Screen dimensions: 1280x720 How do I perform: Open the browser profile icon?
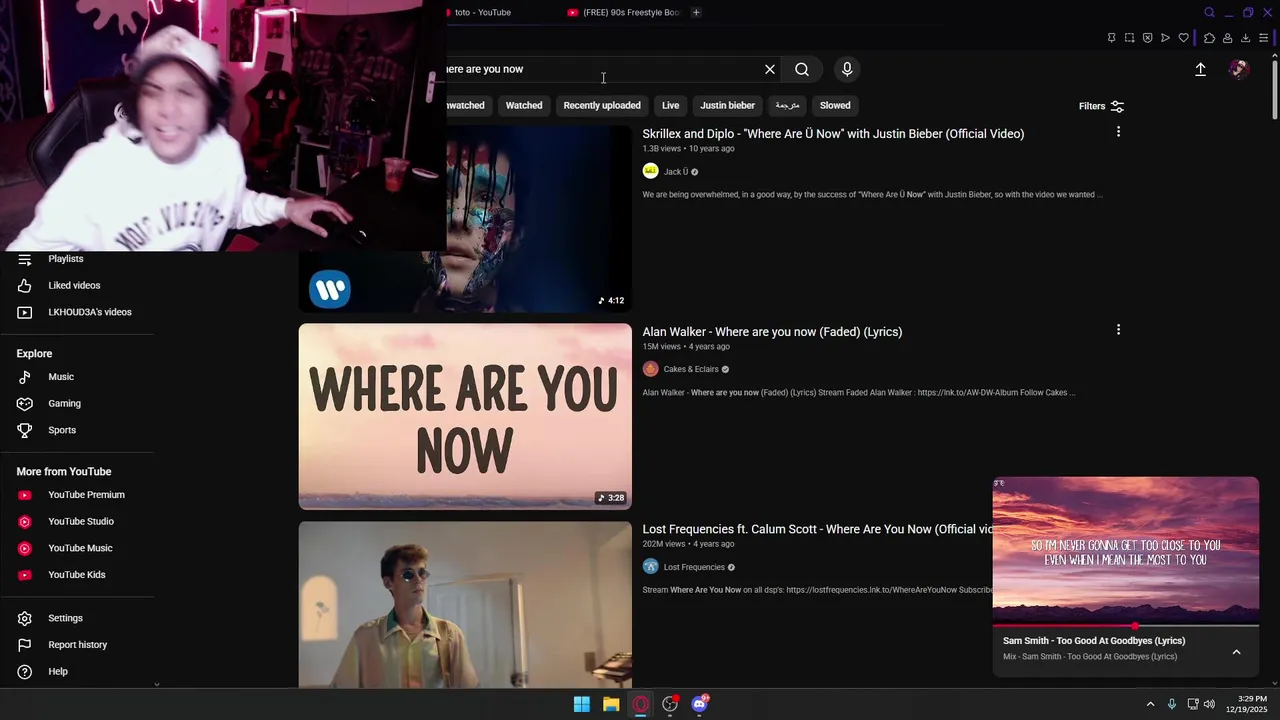(x=1227, y=38)
